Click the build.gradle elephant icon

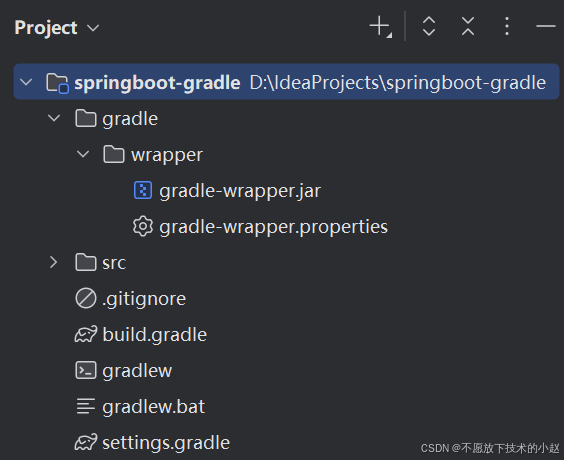86,334
